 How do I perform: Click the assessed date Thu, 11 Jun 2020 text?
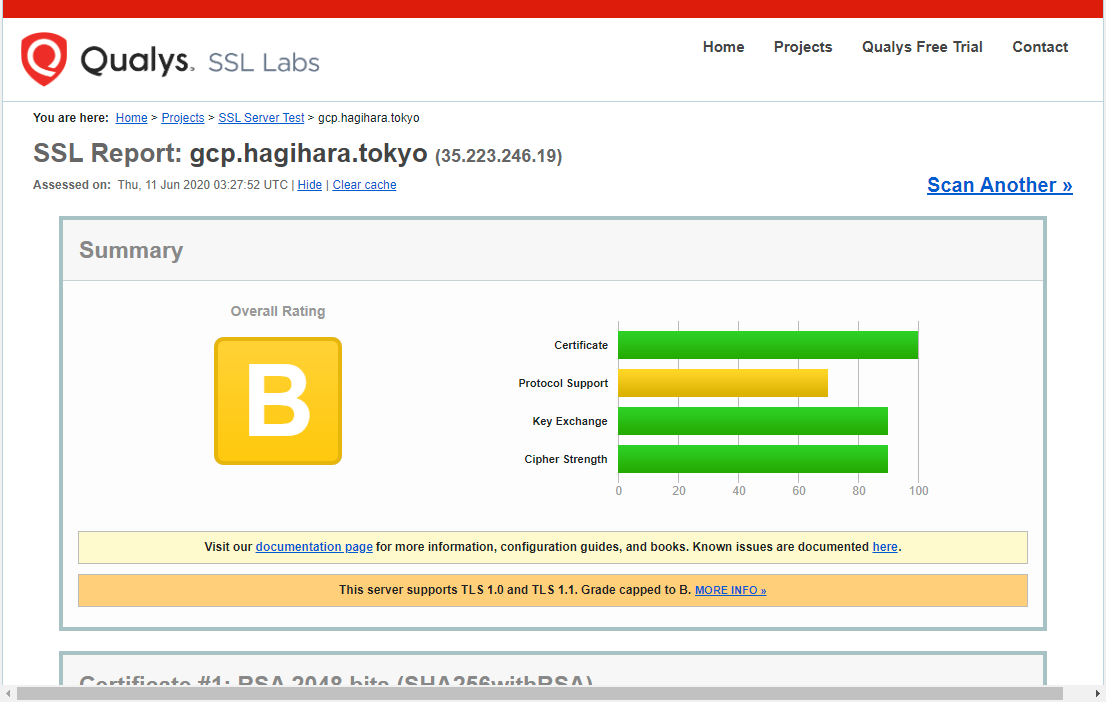coord(202,185)
